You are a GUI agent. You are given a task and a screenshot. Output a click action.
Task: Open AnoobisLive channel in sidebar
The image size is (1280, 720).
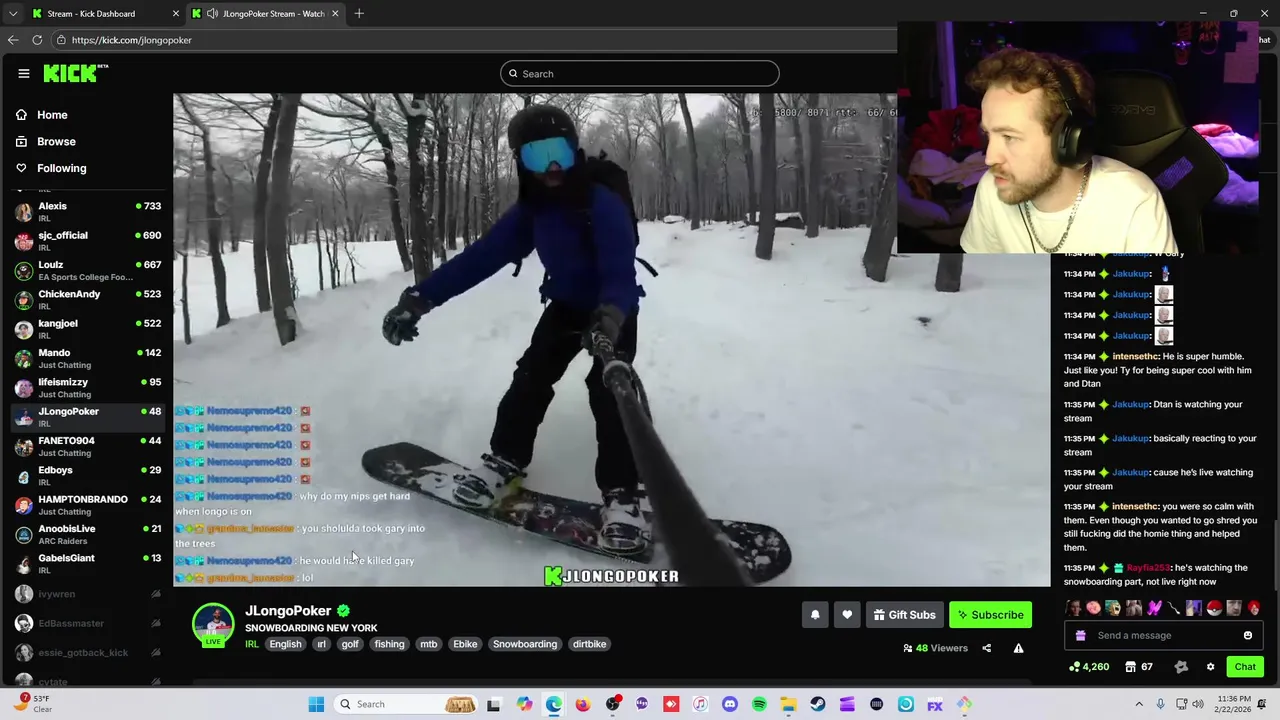pyautogui.click(x=88, y=534)
